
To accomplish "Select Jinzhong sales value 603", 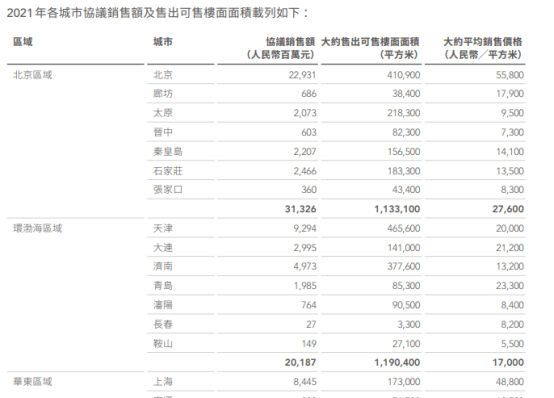I will [309, 133].
